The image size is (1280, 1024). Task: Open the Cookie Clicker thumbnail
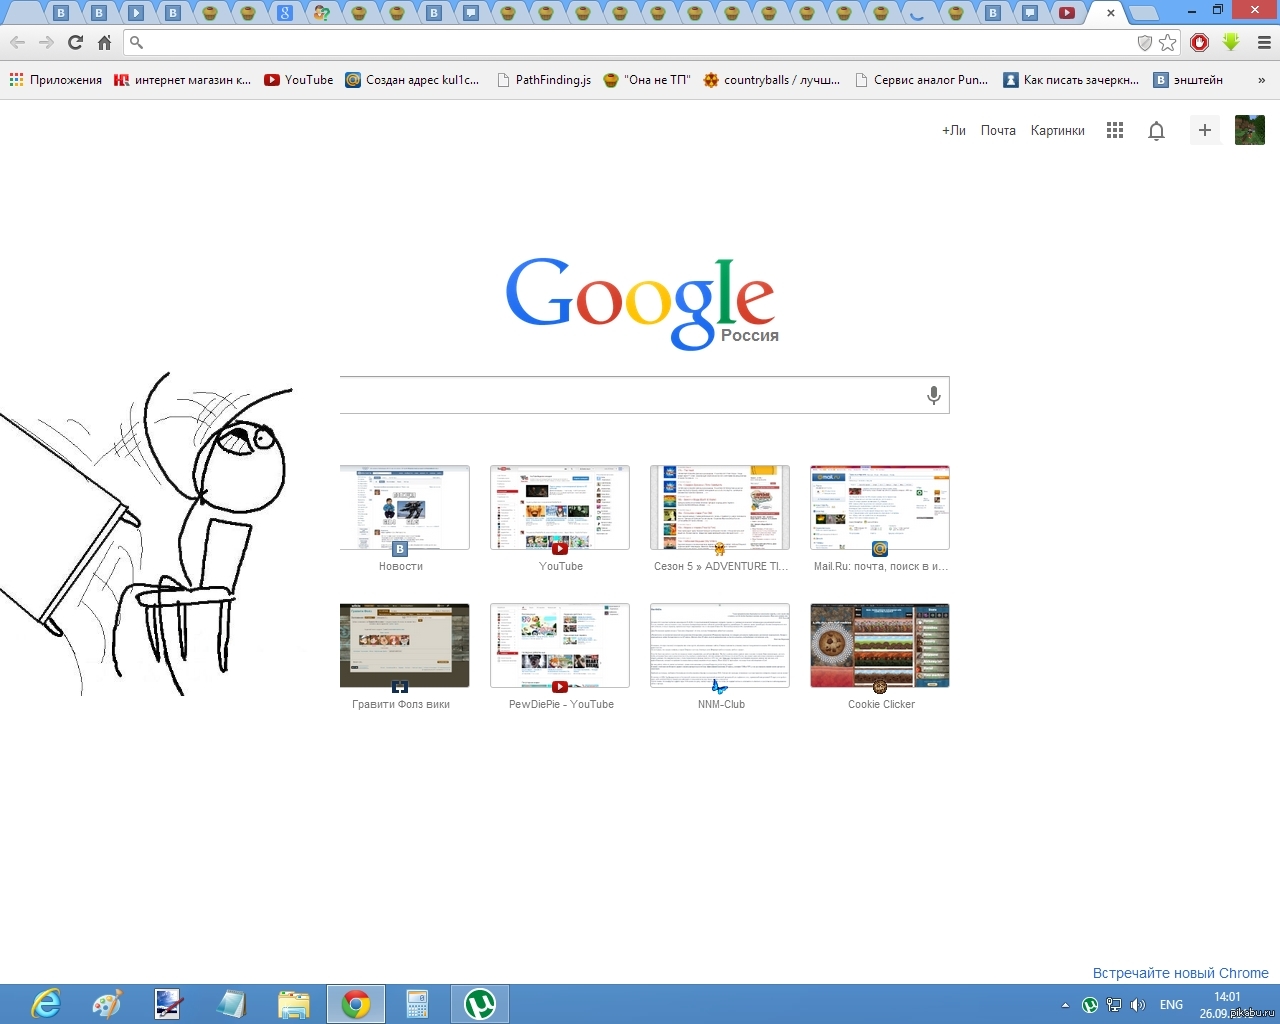[x=880, y=646]
